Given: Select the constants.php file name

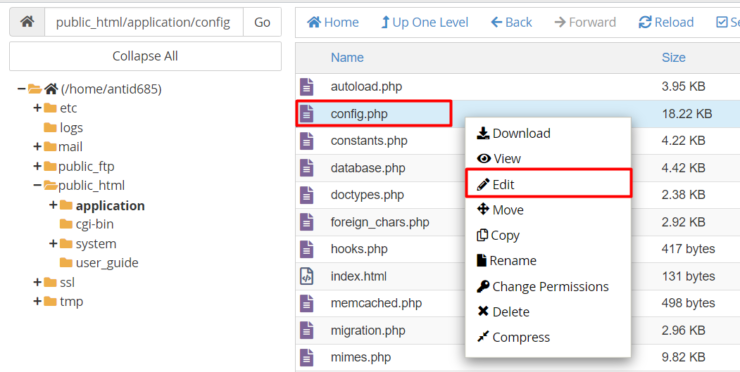Looking at the screenshot, I should pyautogui.click(x=369, y=141).
